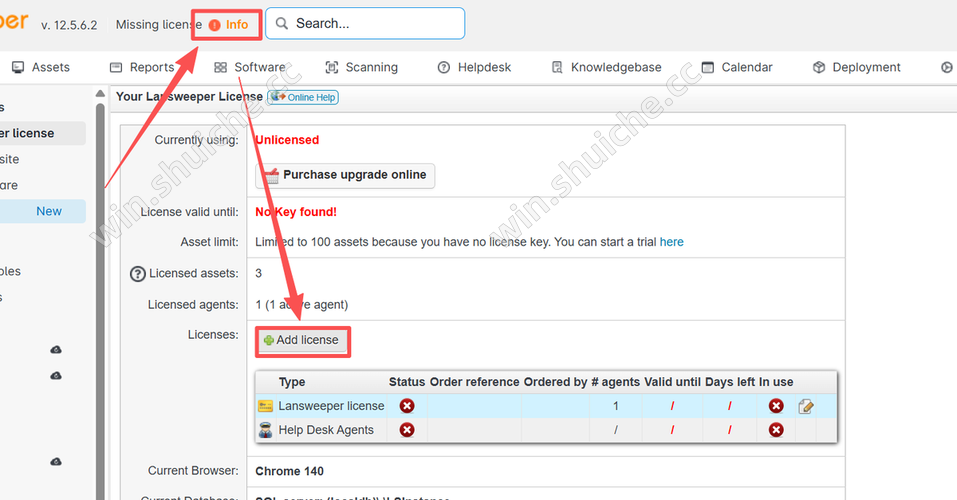Open the Deployment menu
The height and width of the screenshot is (500, 957).
[x=856, y=67]
